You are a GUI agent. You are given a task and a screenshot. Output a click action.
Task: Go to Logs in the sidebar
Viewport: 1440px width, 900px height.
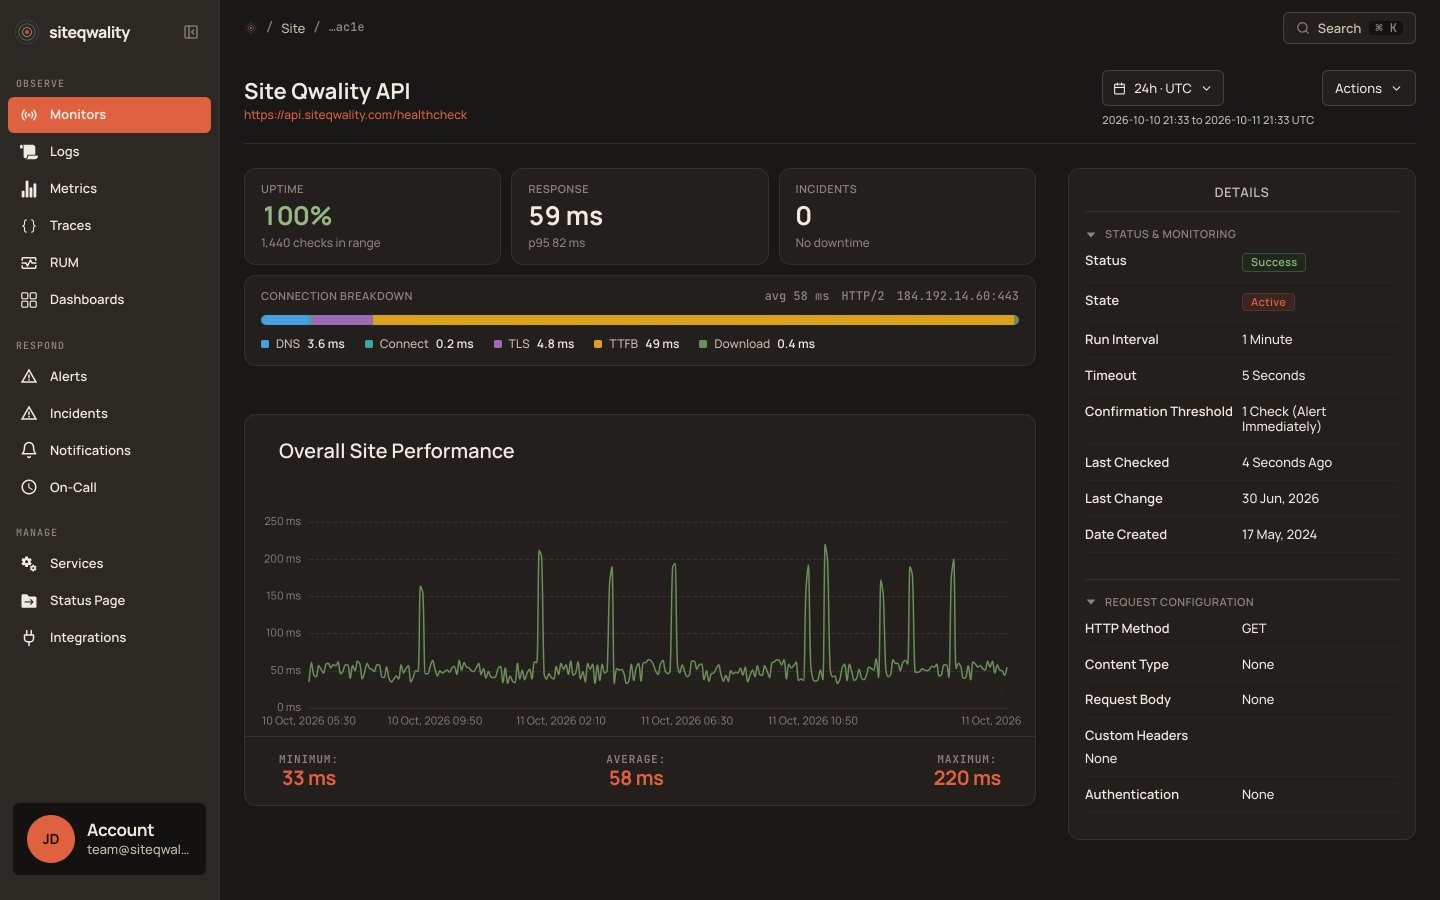point(109,152)
